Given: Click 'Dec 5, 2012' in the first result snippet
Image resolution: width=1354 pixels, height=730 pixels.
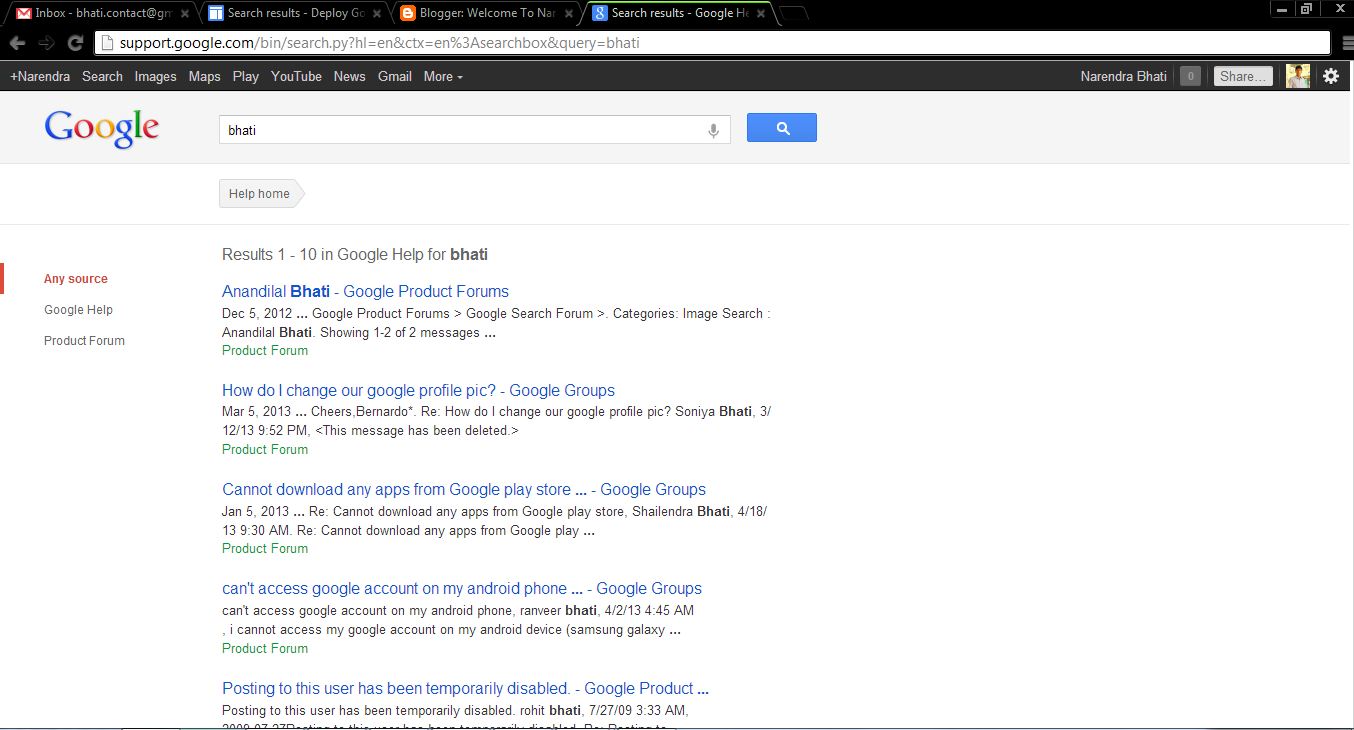Looking at the screenshot, I should (x=257, y=313).
